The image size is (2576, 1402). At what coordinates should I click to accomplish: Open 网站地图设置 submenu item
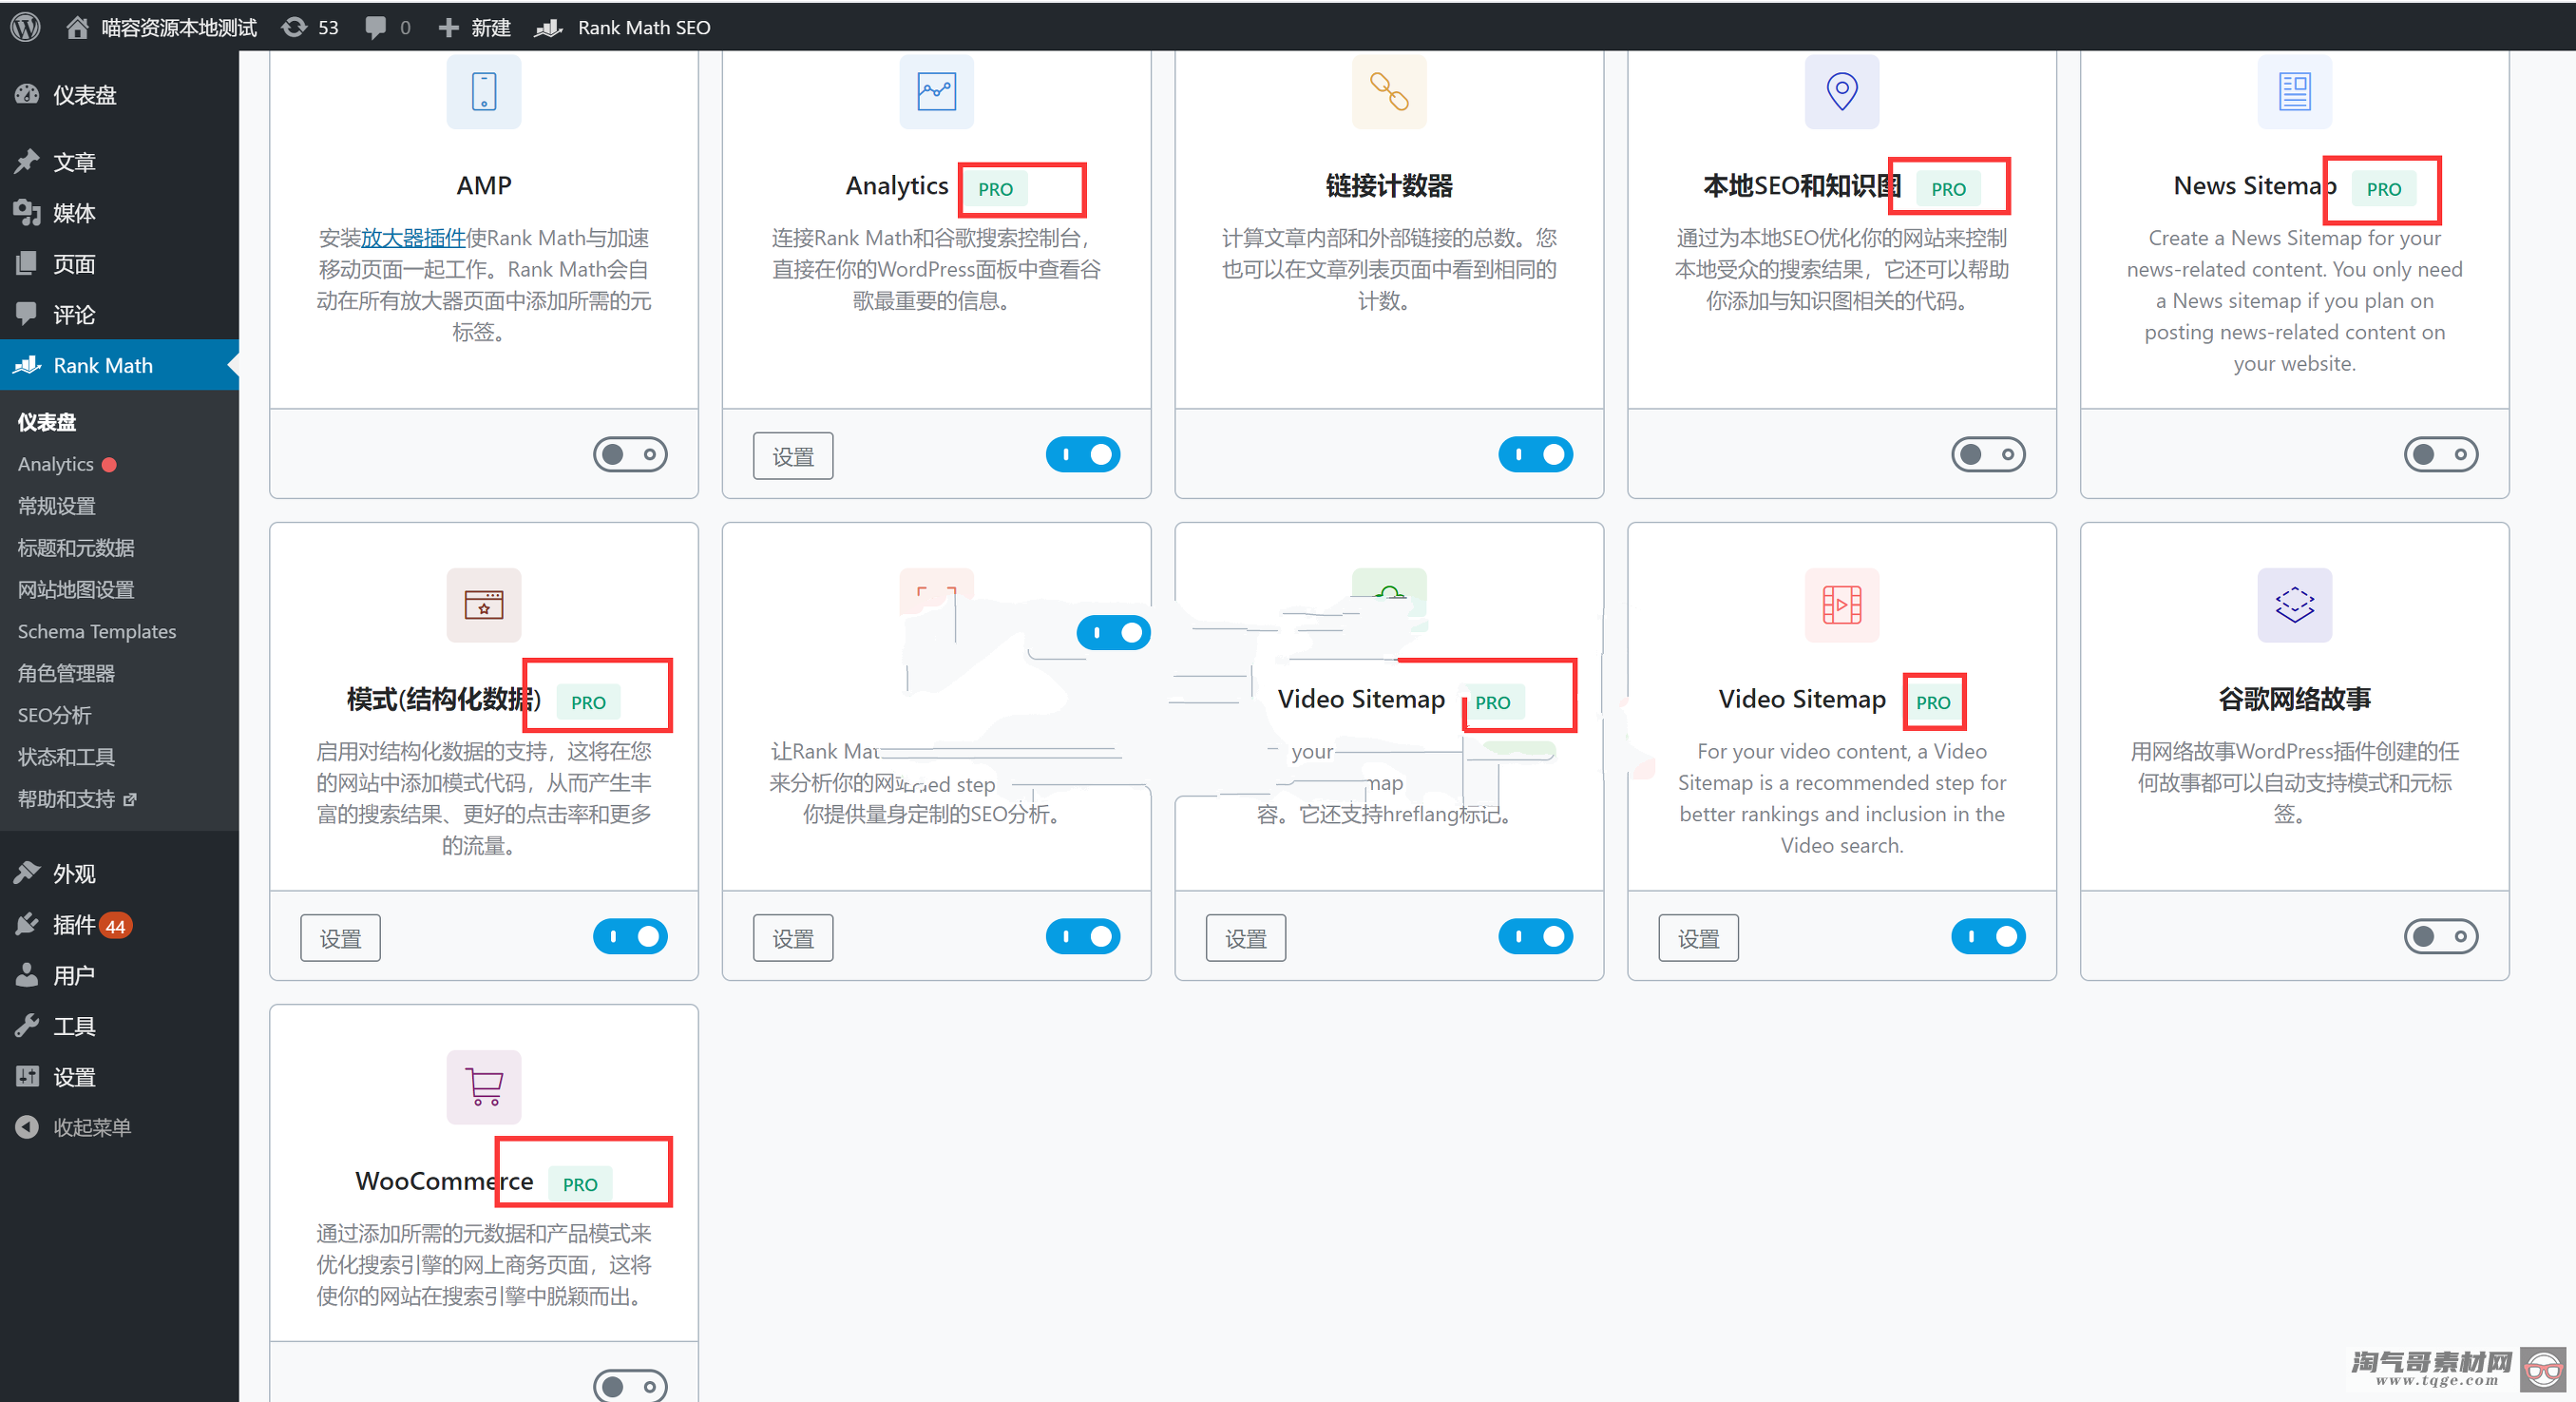(76, 590)
